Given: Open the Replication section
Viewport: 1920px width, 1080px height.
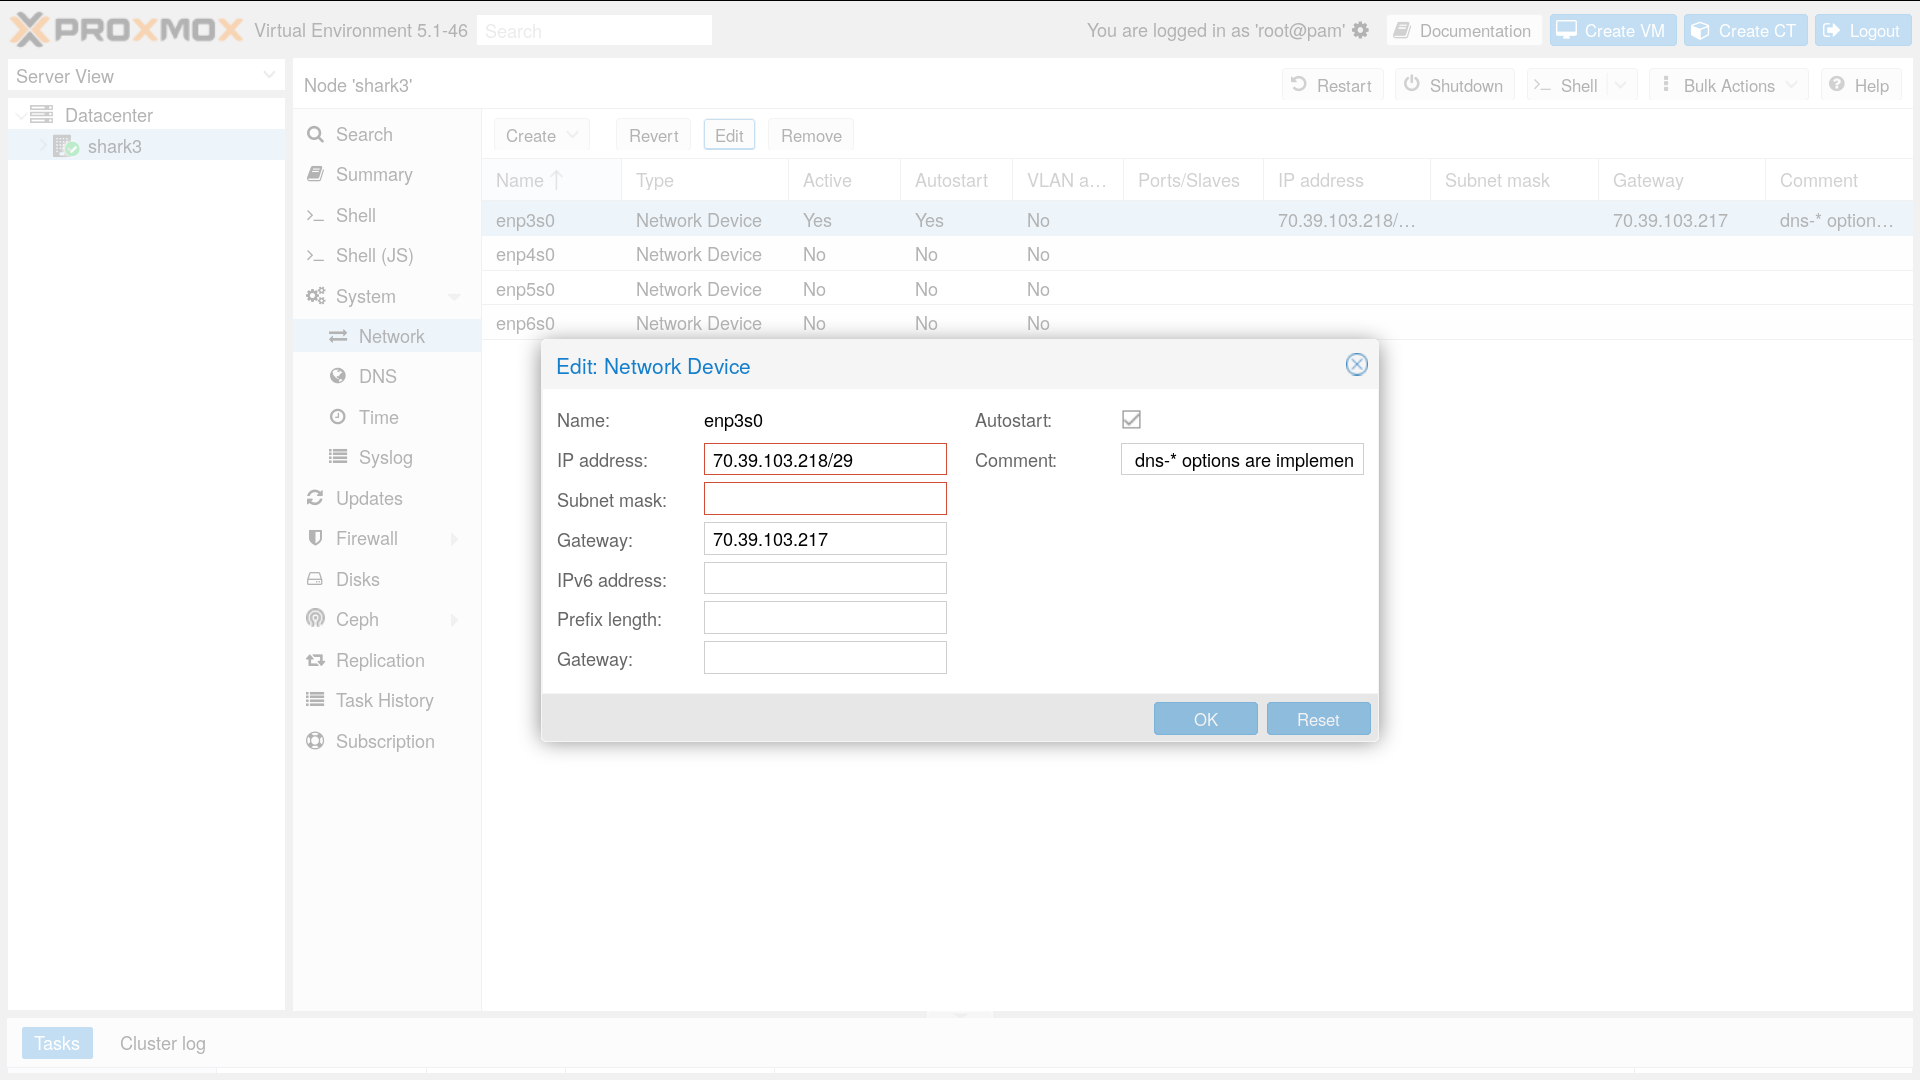Looking at the screenshot, I should click(x=380, y=661).
